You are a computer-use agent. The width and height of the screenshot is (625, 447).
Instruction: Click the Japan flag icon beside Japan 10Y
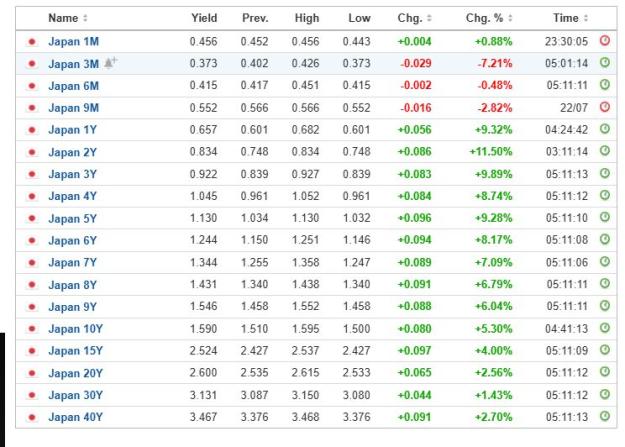click(x=32, y=329)
